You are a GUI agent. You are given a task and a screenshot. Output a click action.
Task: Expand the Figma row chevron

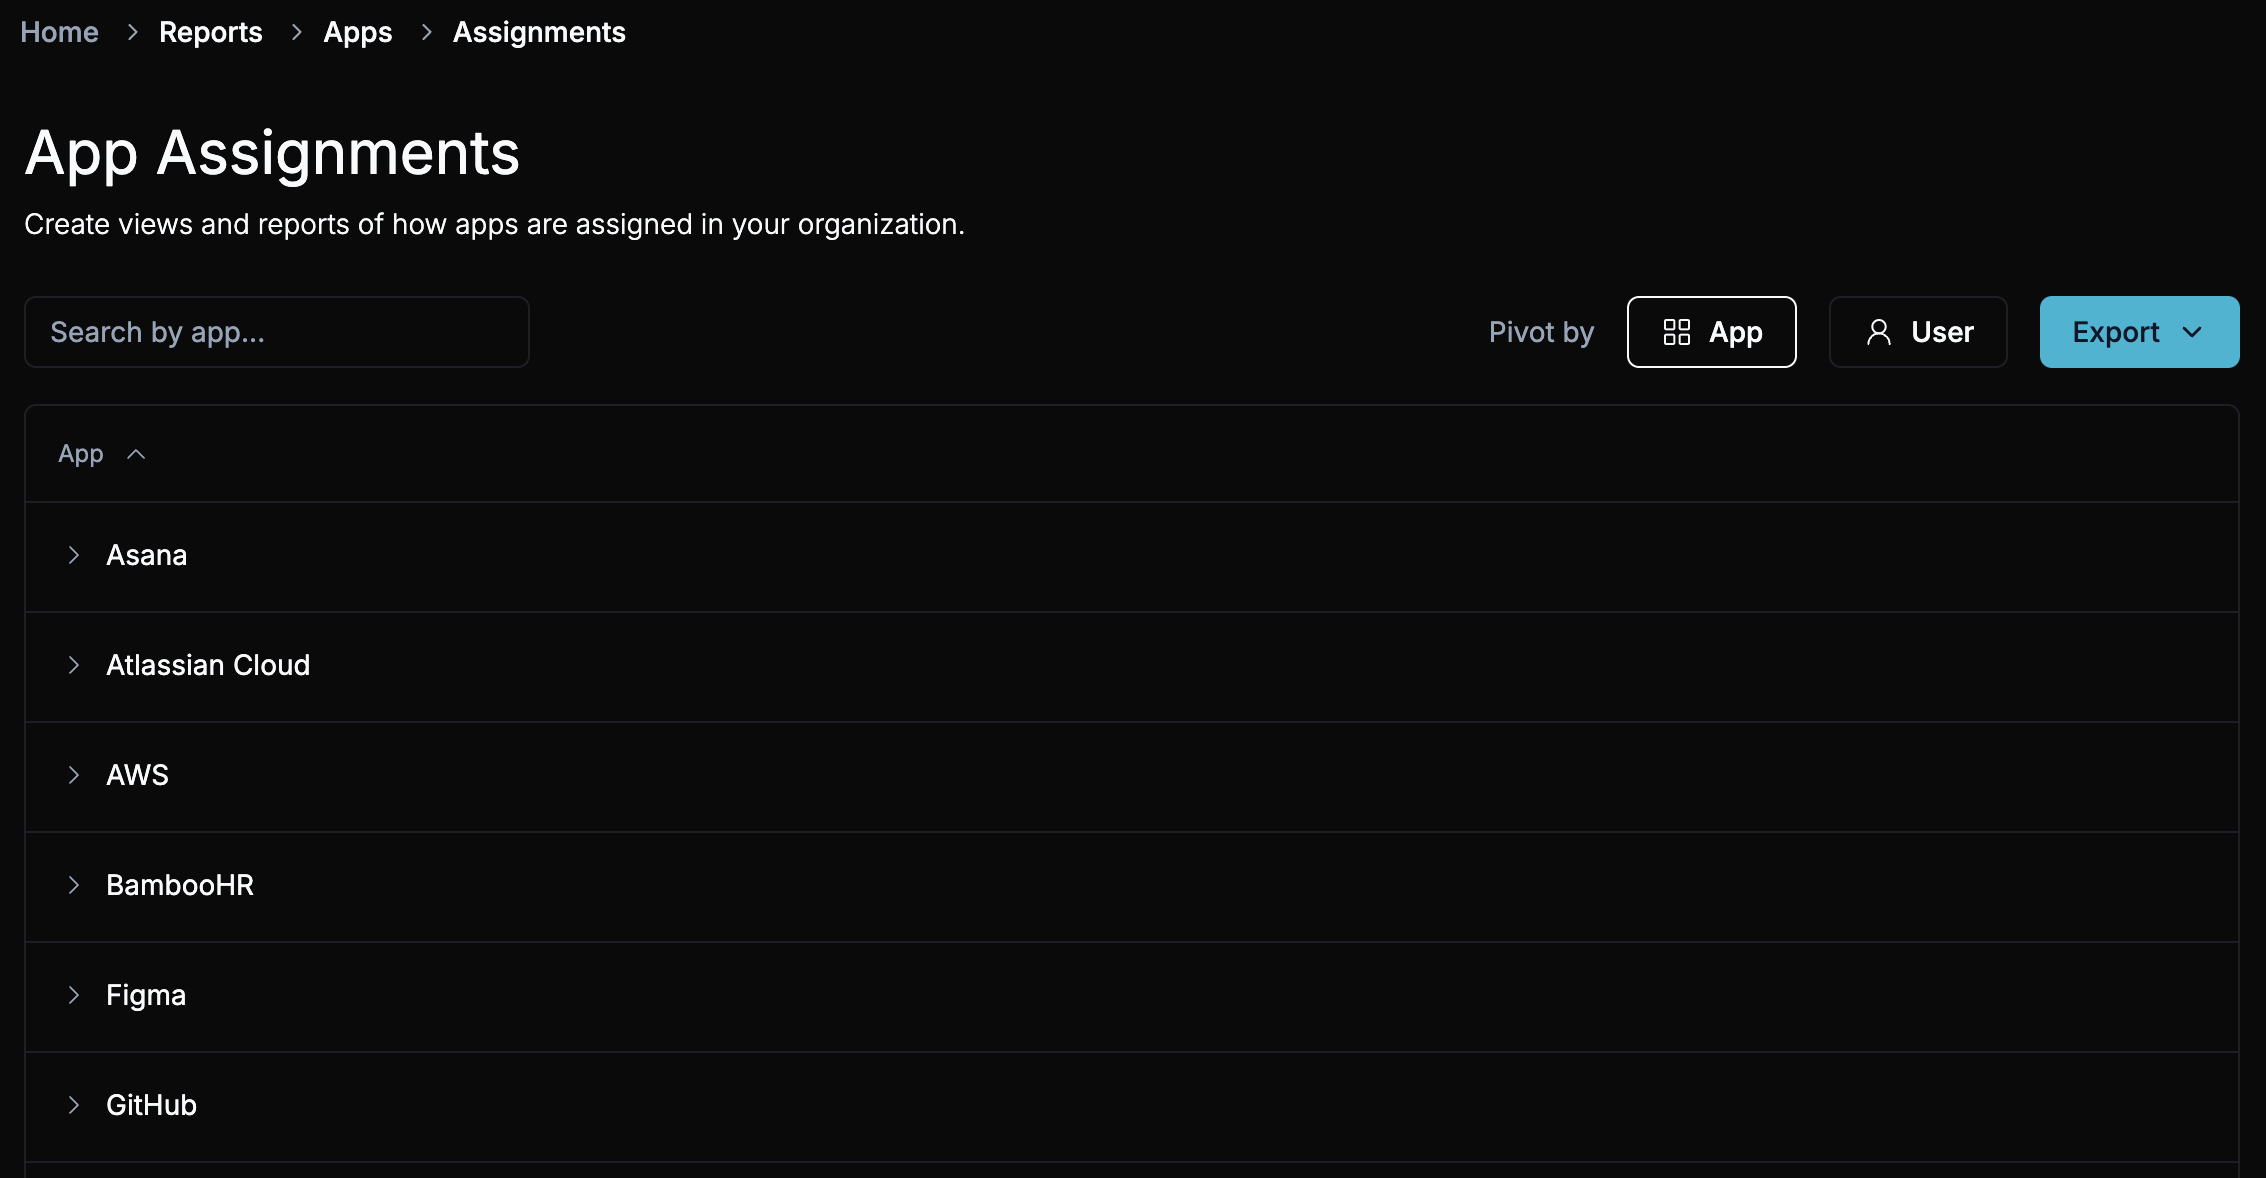(74, 995)
